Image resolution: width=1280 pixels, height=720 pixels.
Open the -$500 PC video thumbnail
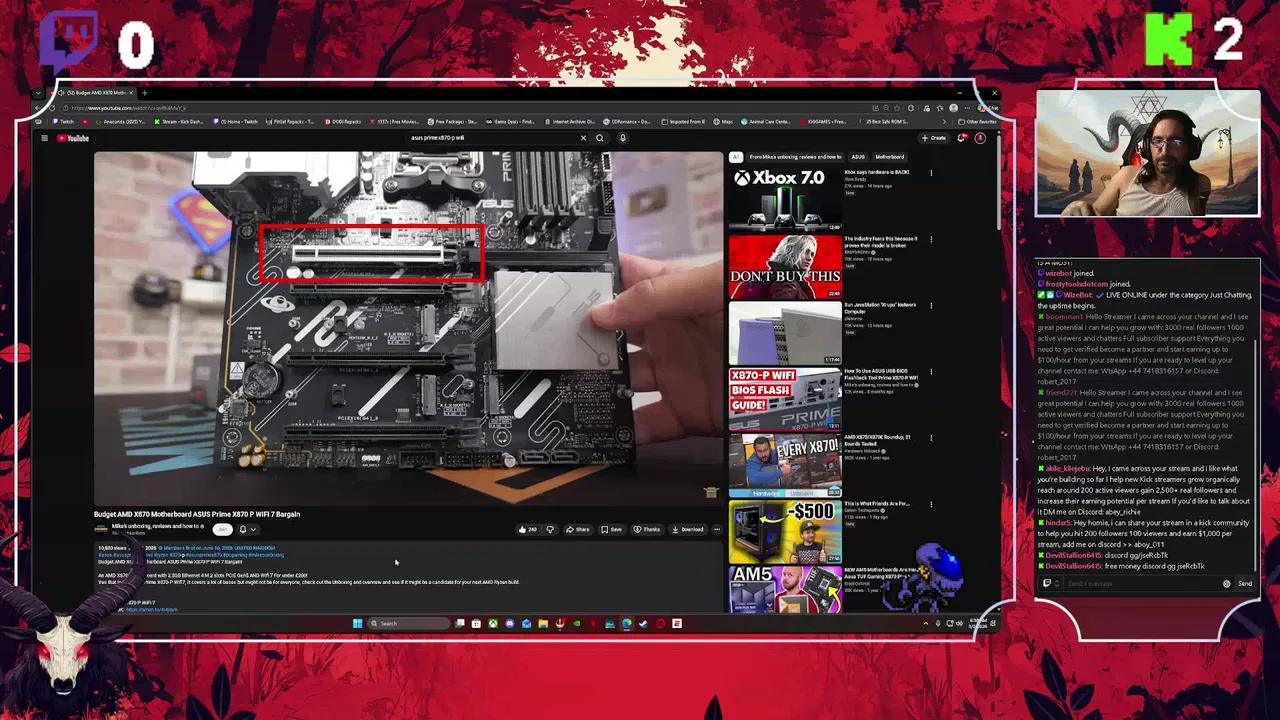tap(785, 533)
